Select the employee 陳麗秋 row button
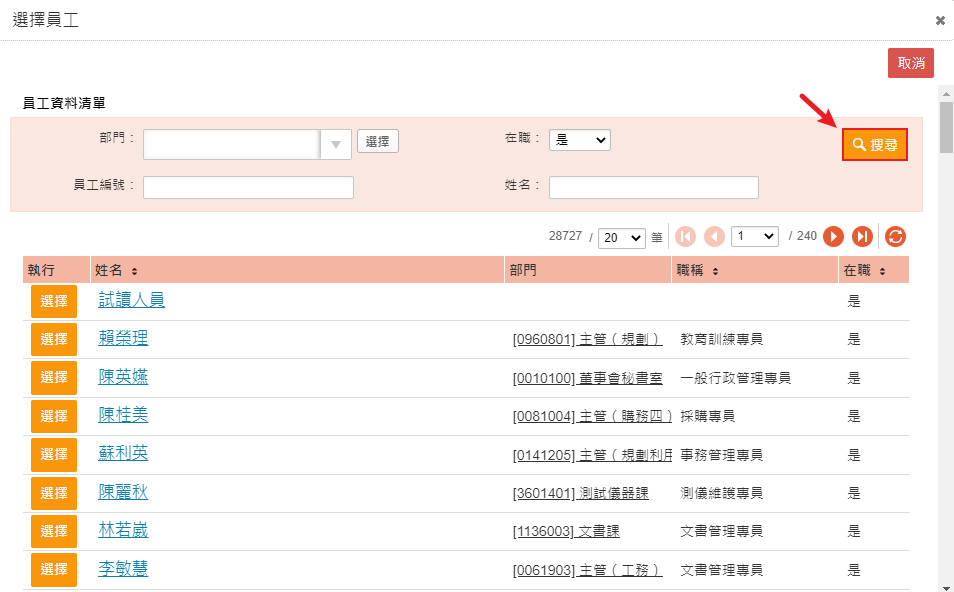 (54, 493)
